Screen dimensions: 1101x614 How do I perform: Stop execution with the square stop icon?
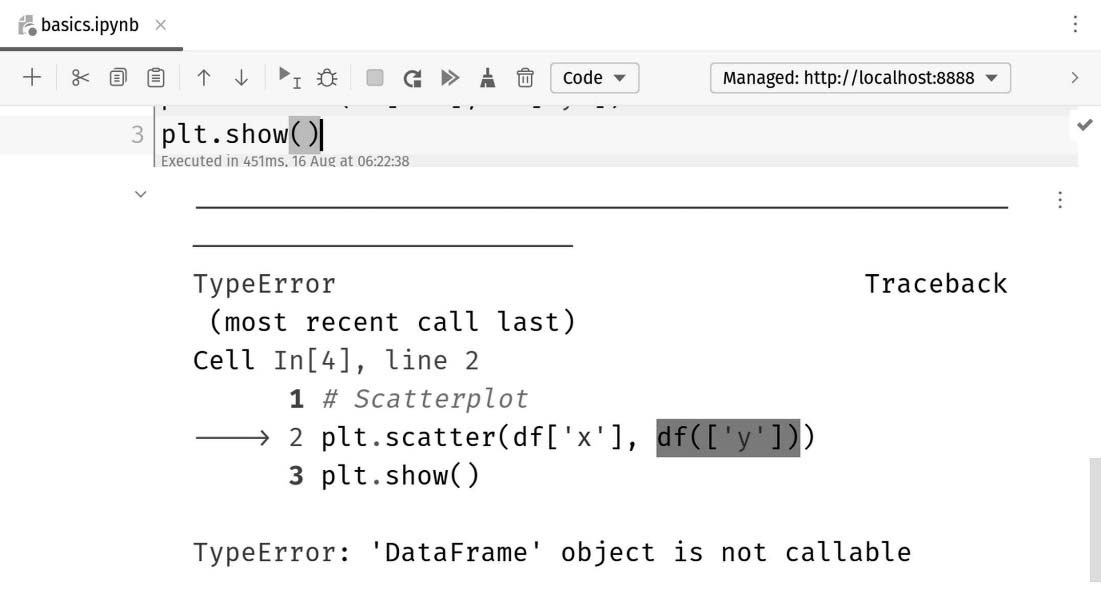point(374,77)
